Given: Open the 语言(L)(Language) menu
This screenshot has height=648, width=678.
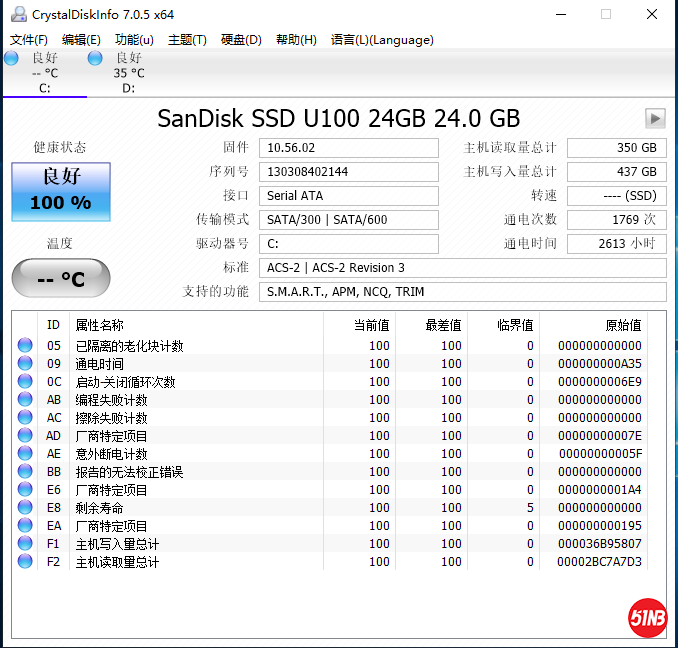Looking at the screenshot, I should (382, 40).
